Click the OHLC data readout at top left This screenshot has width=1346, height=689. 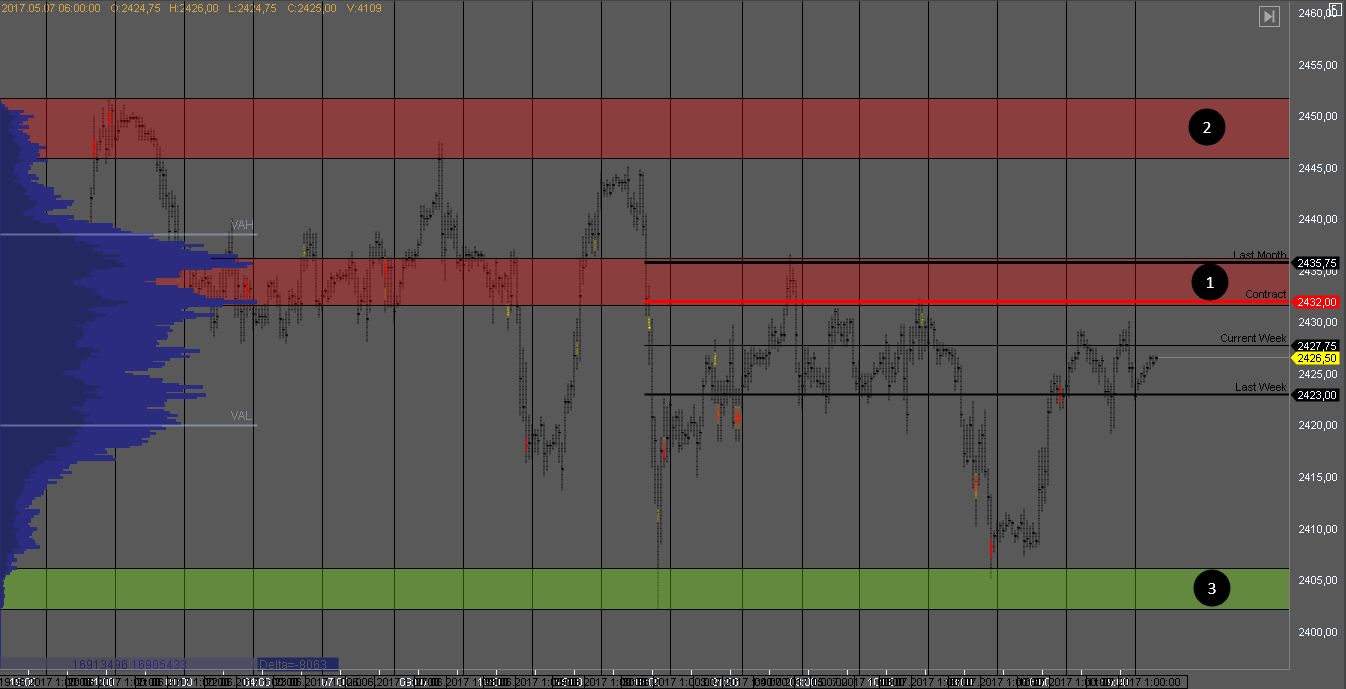click(x=192, y=7)
